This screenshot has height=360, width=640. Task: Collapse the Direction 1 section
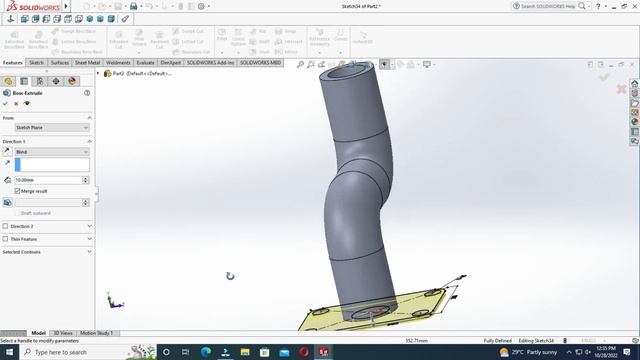89,141
